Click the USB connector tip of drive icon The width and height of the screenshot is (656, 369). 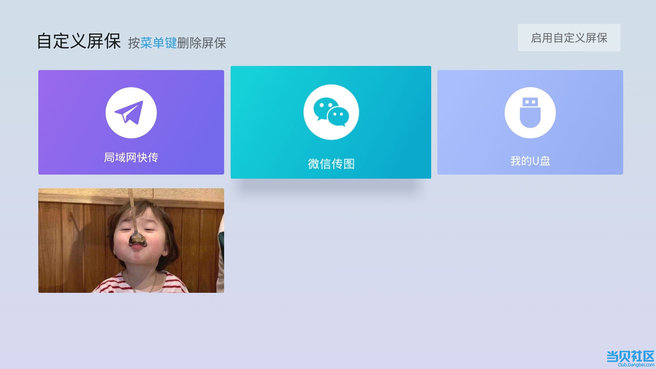pos(530,102)
